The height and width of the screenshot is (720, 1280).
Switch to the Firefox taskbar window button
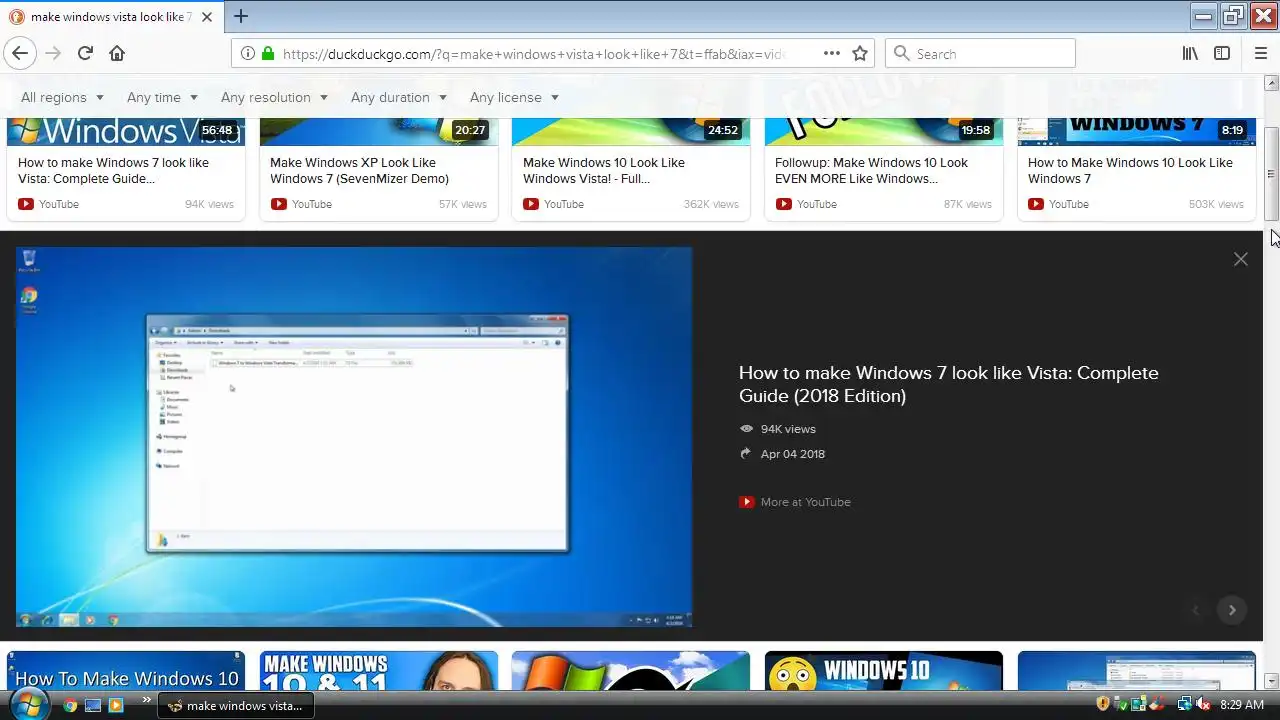pos(237,705)
